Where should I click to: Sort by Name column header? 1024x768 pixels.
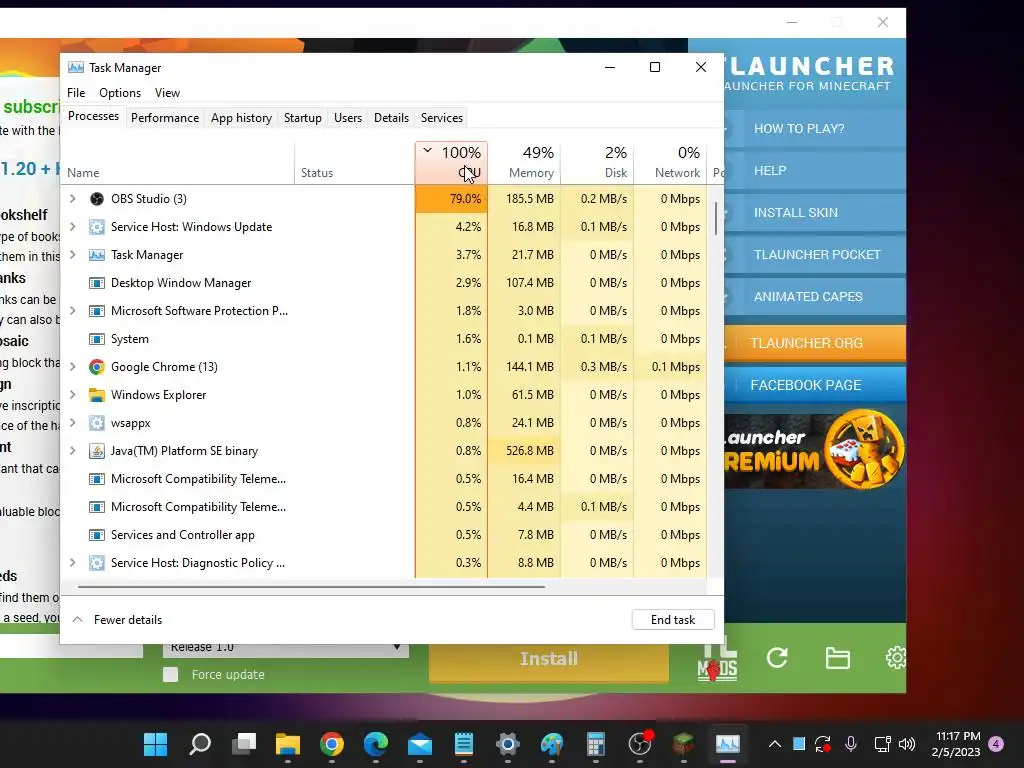[177, 163]
